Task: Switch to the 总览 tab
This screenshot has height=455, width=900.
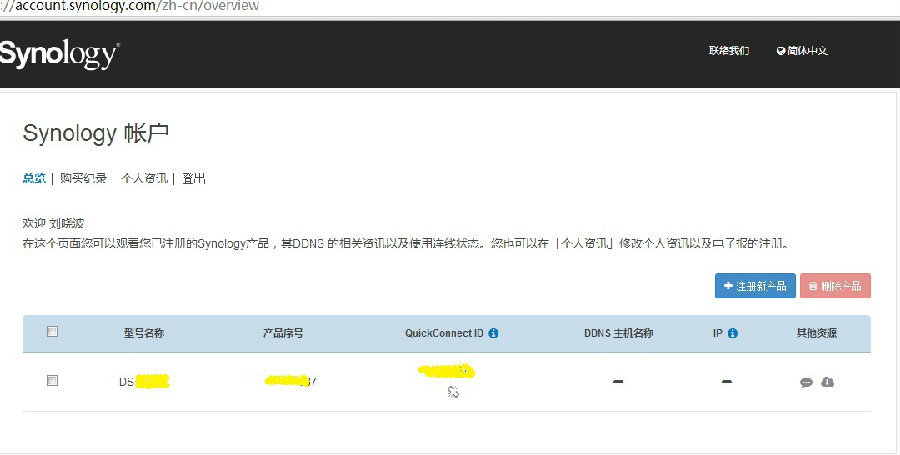Action: click(34, 178)
